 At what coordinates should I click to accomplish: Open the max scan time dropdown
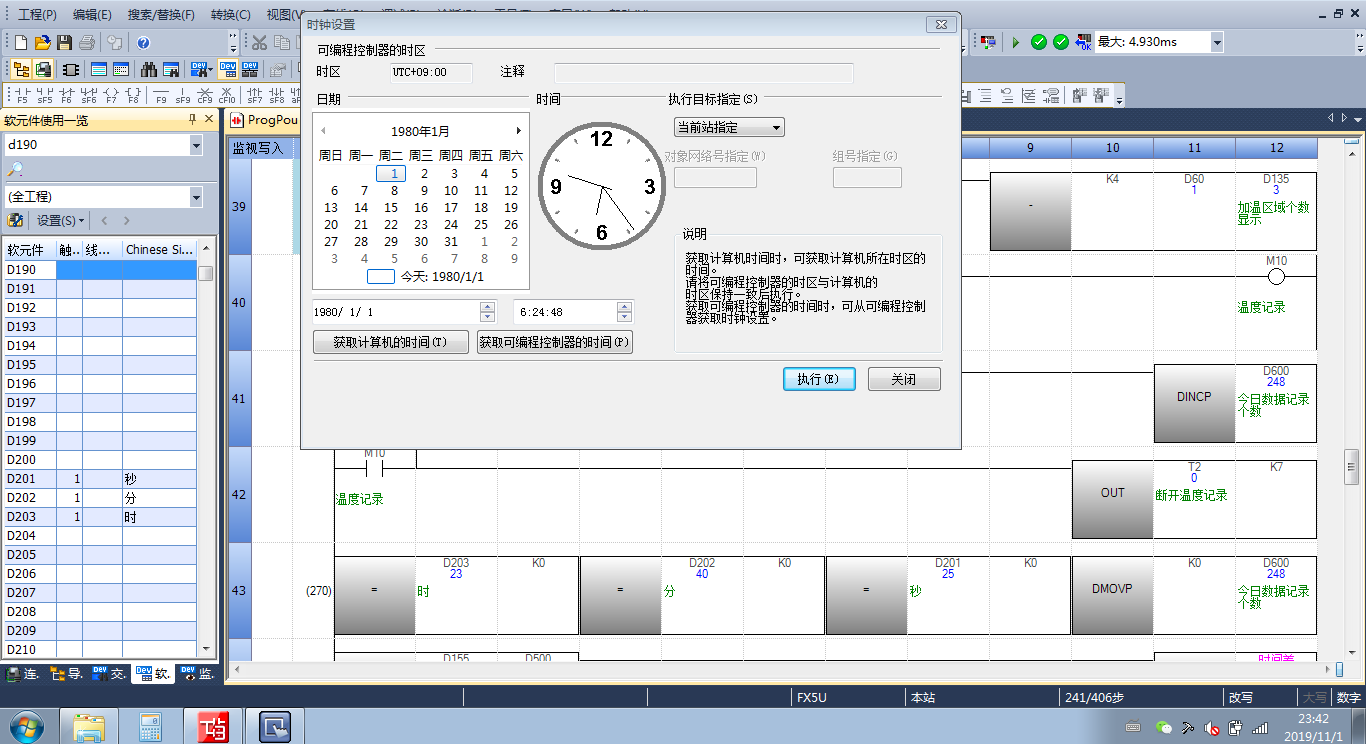(1216, 42)
